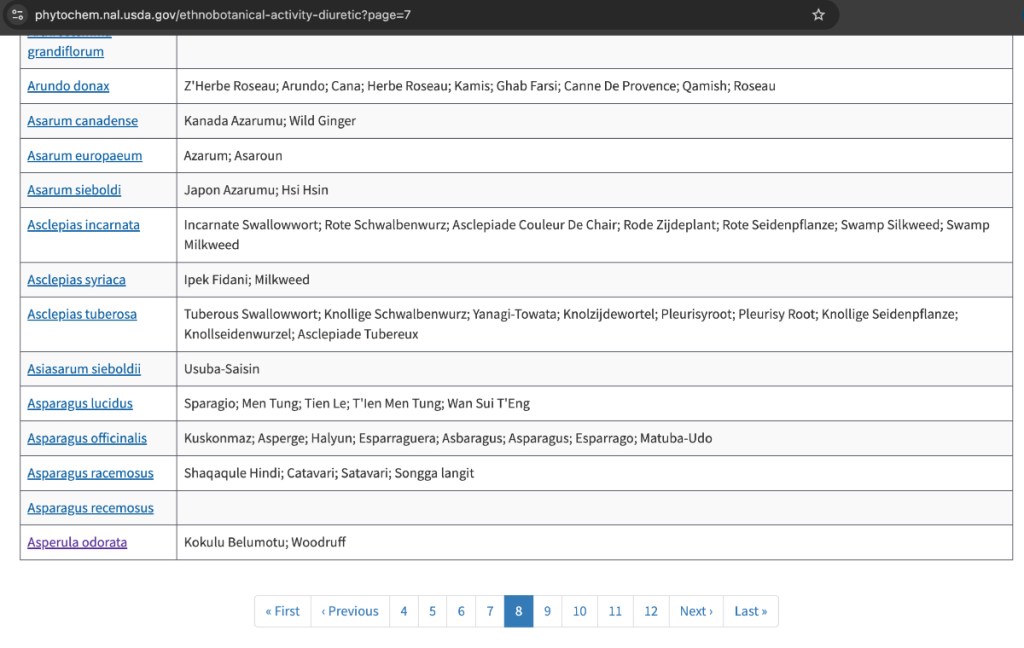
Task: Go to the Previous page
Action: [350, 611]
